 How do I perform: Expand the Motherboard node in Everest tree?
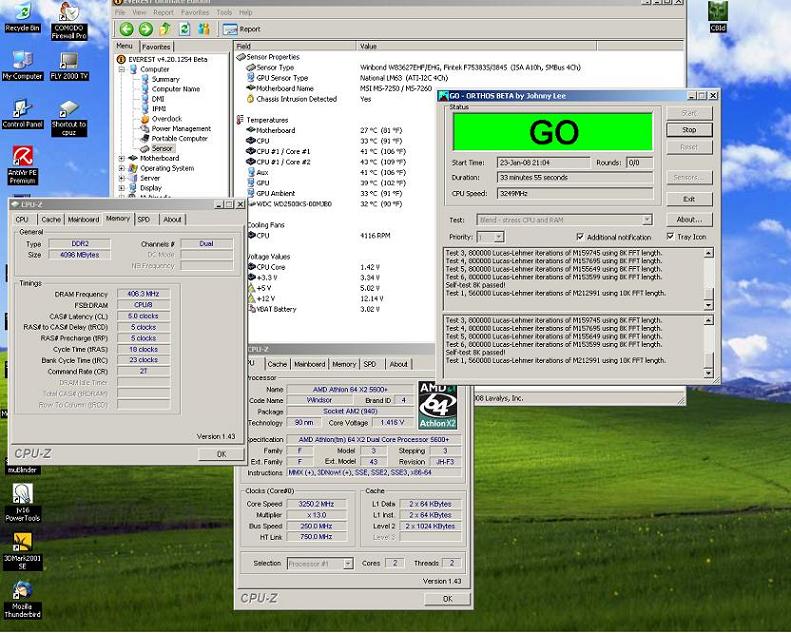click(122, 158)
